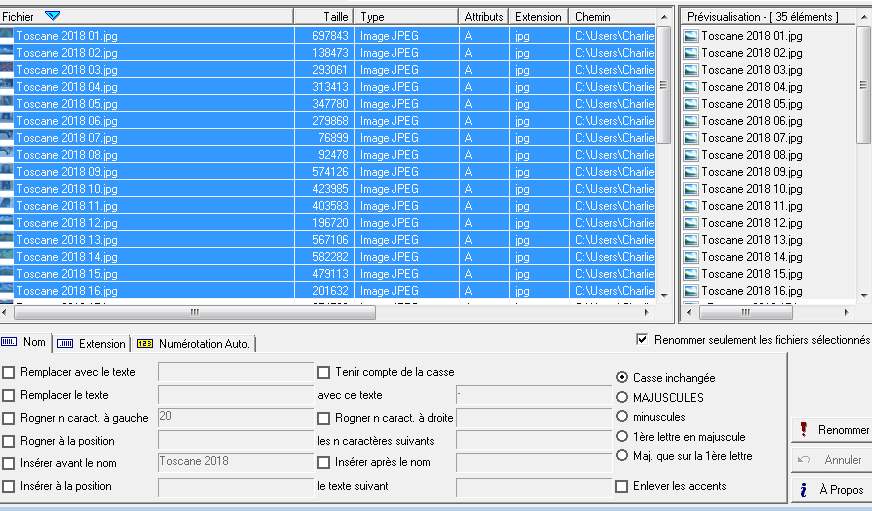The image size is (872, 511).
Task: Uncheck Renommer seulement les fichiers sélectionnés
Action: pyautogui.click(x=642, y=340)
